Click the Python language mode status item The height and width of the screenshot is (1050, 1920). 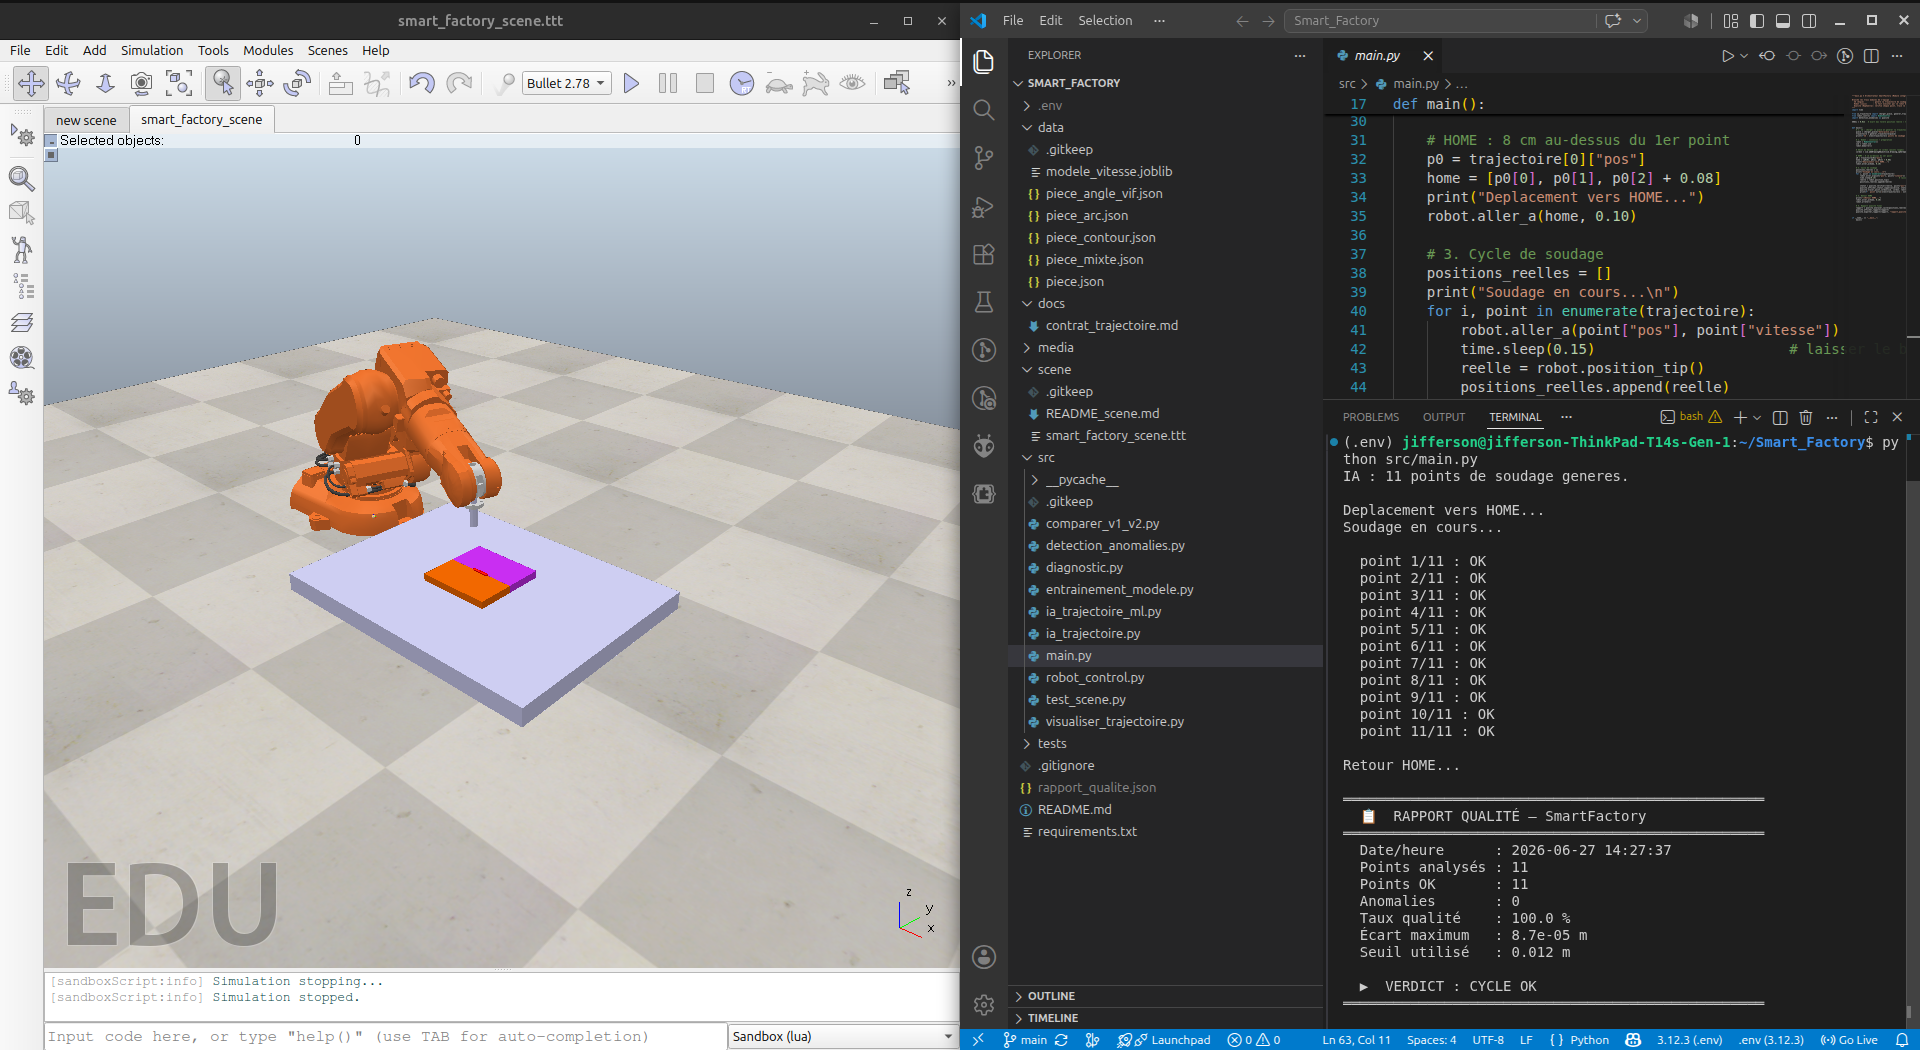(1589, 1040)
